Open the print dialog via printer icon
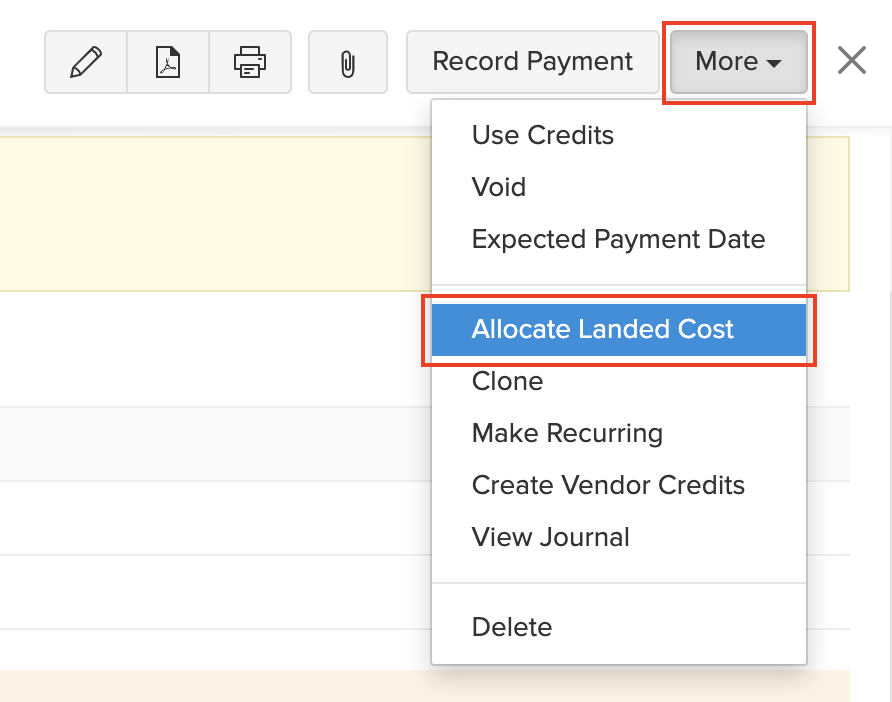The width and height of the screenshot is (892, 702). point(249,61)
